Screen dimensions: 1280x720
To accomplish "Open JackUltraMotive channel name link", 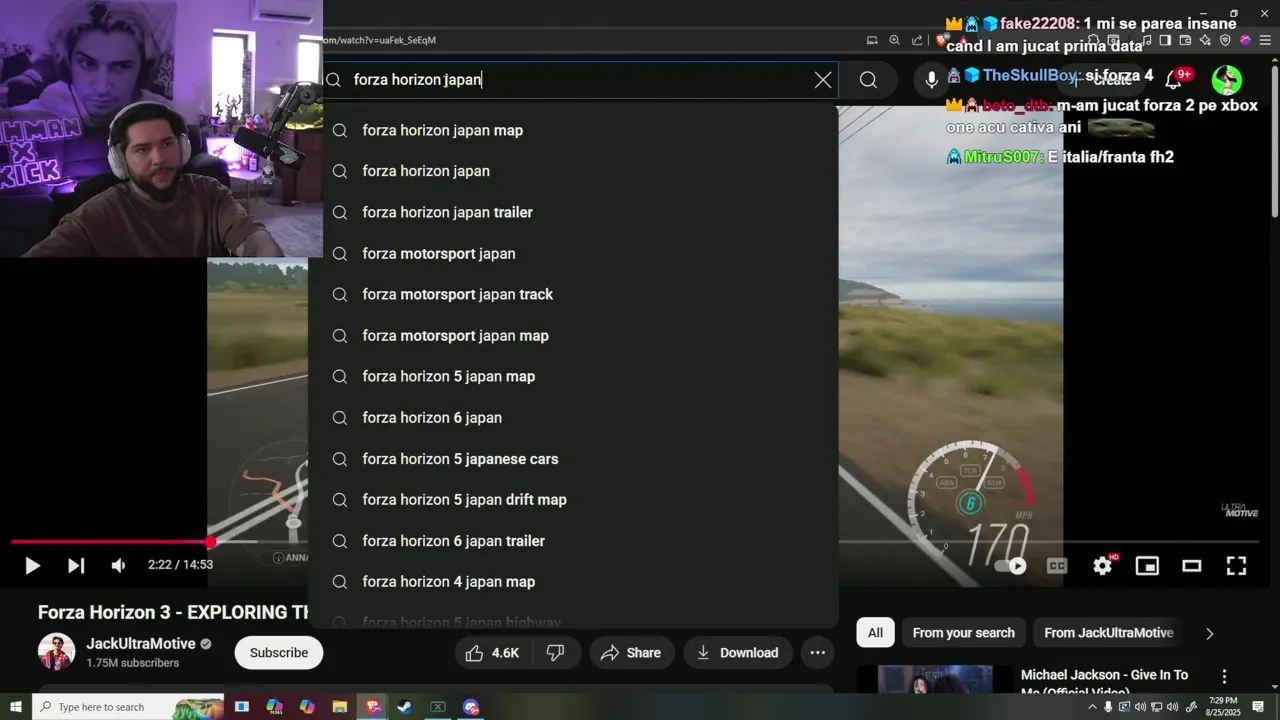I will pos(141,644).
